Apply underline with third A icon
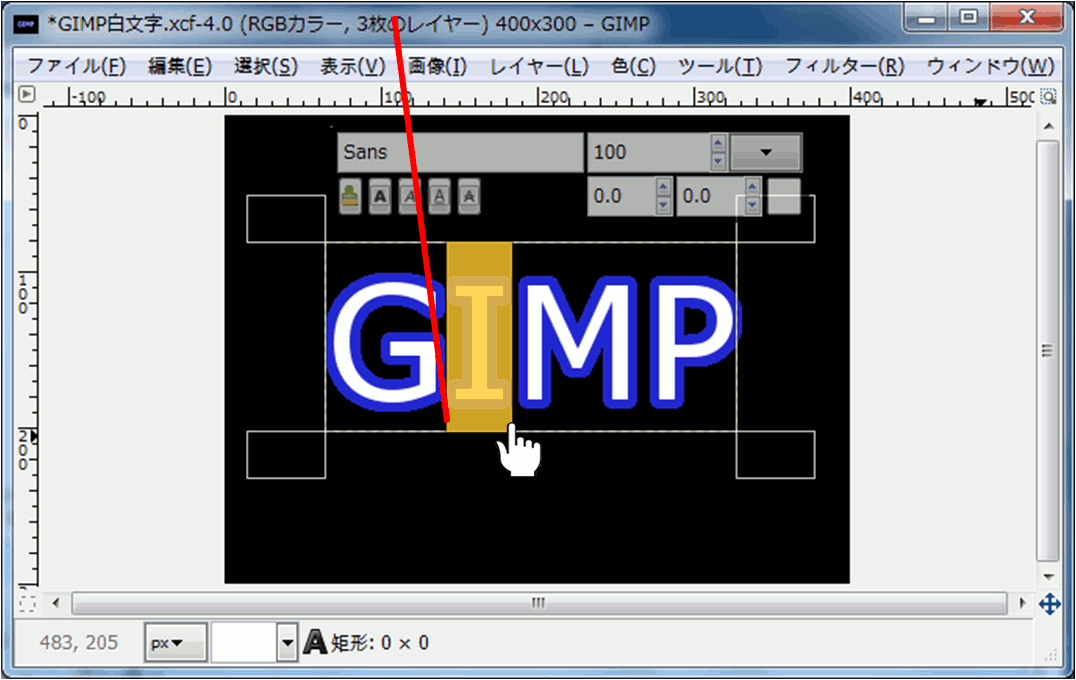Image resolution: width=1076 pixels, height=680 pixels. click(439, 197)
